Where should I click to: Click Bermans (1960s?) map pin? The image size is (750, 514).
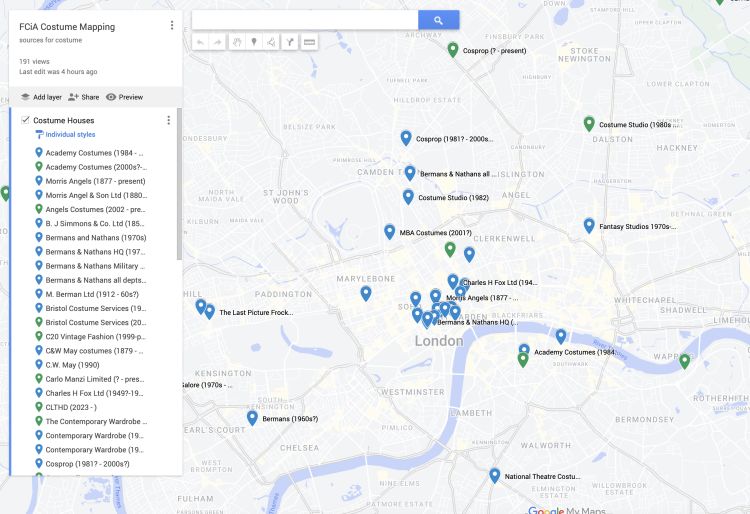(253, 417)
